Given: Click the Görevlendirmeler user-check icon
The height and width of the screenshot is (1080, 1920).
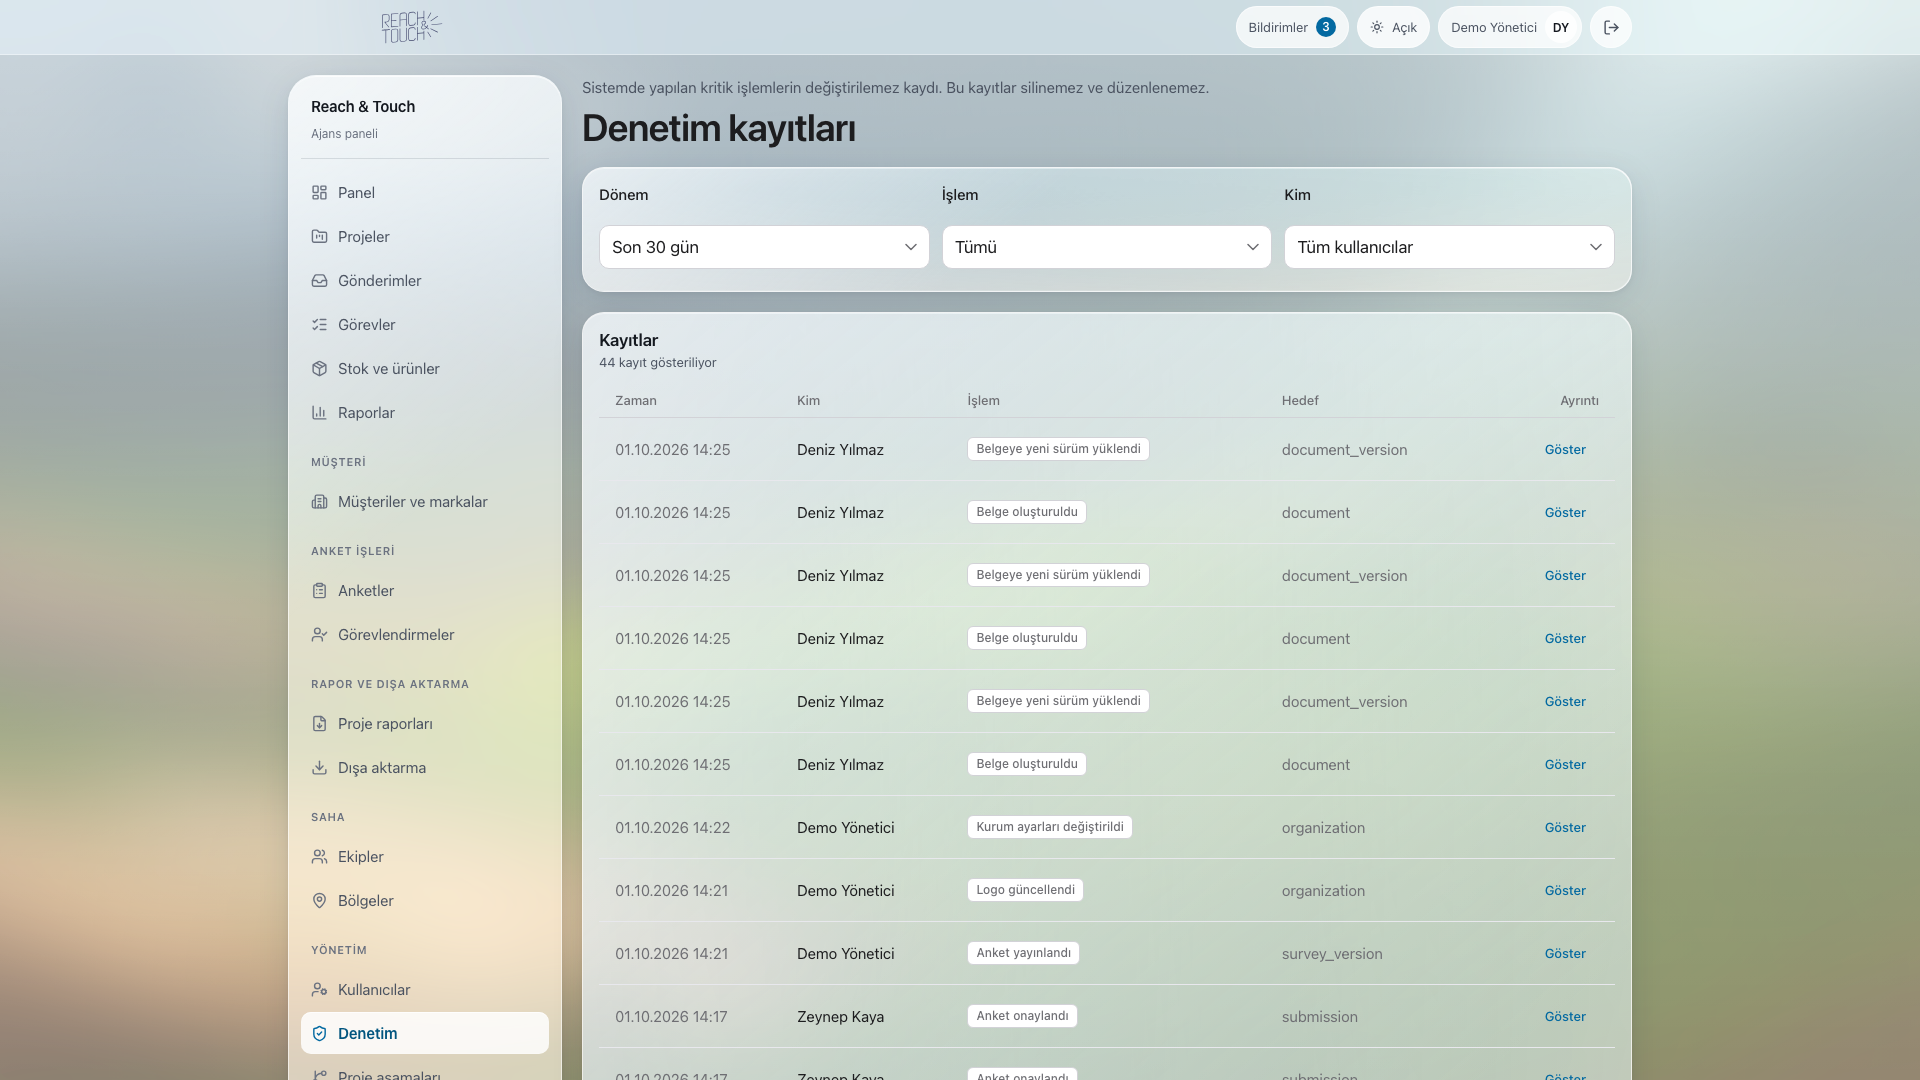Looking at the screenshot, I should [319, 635].
